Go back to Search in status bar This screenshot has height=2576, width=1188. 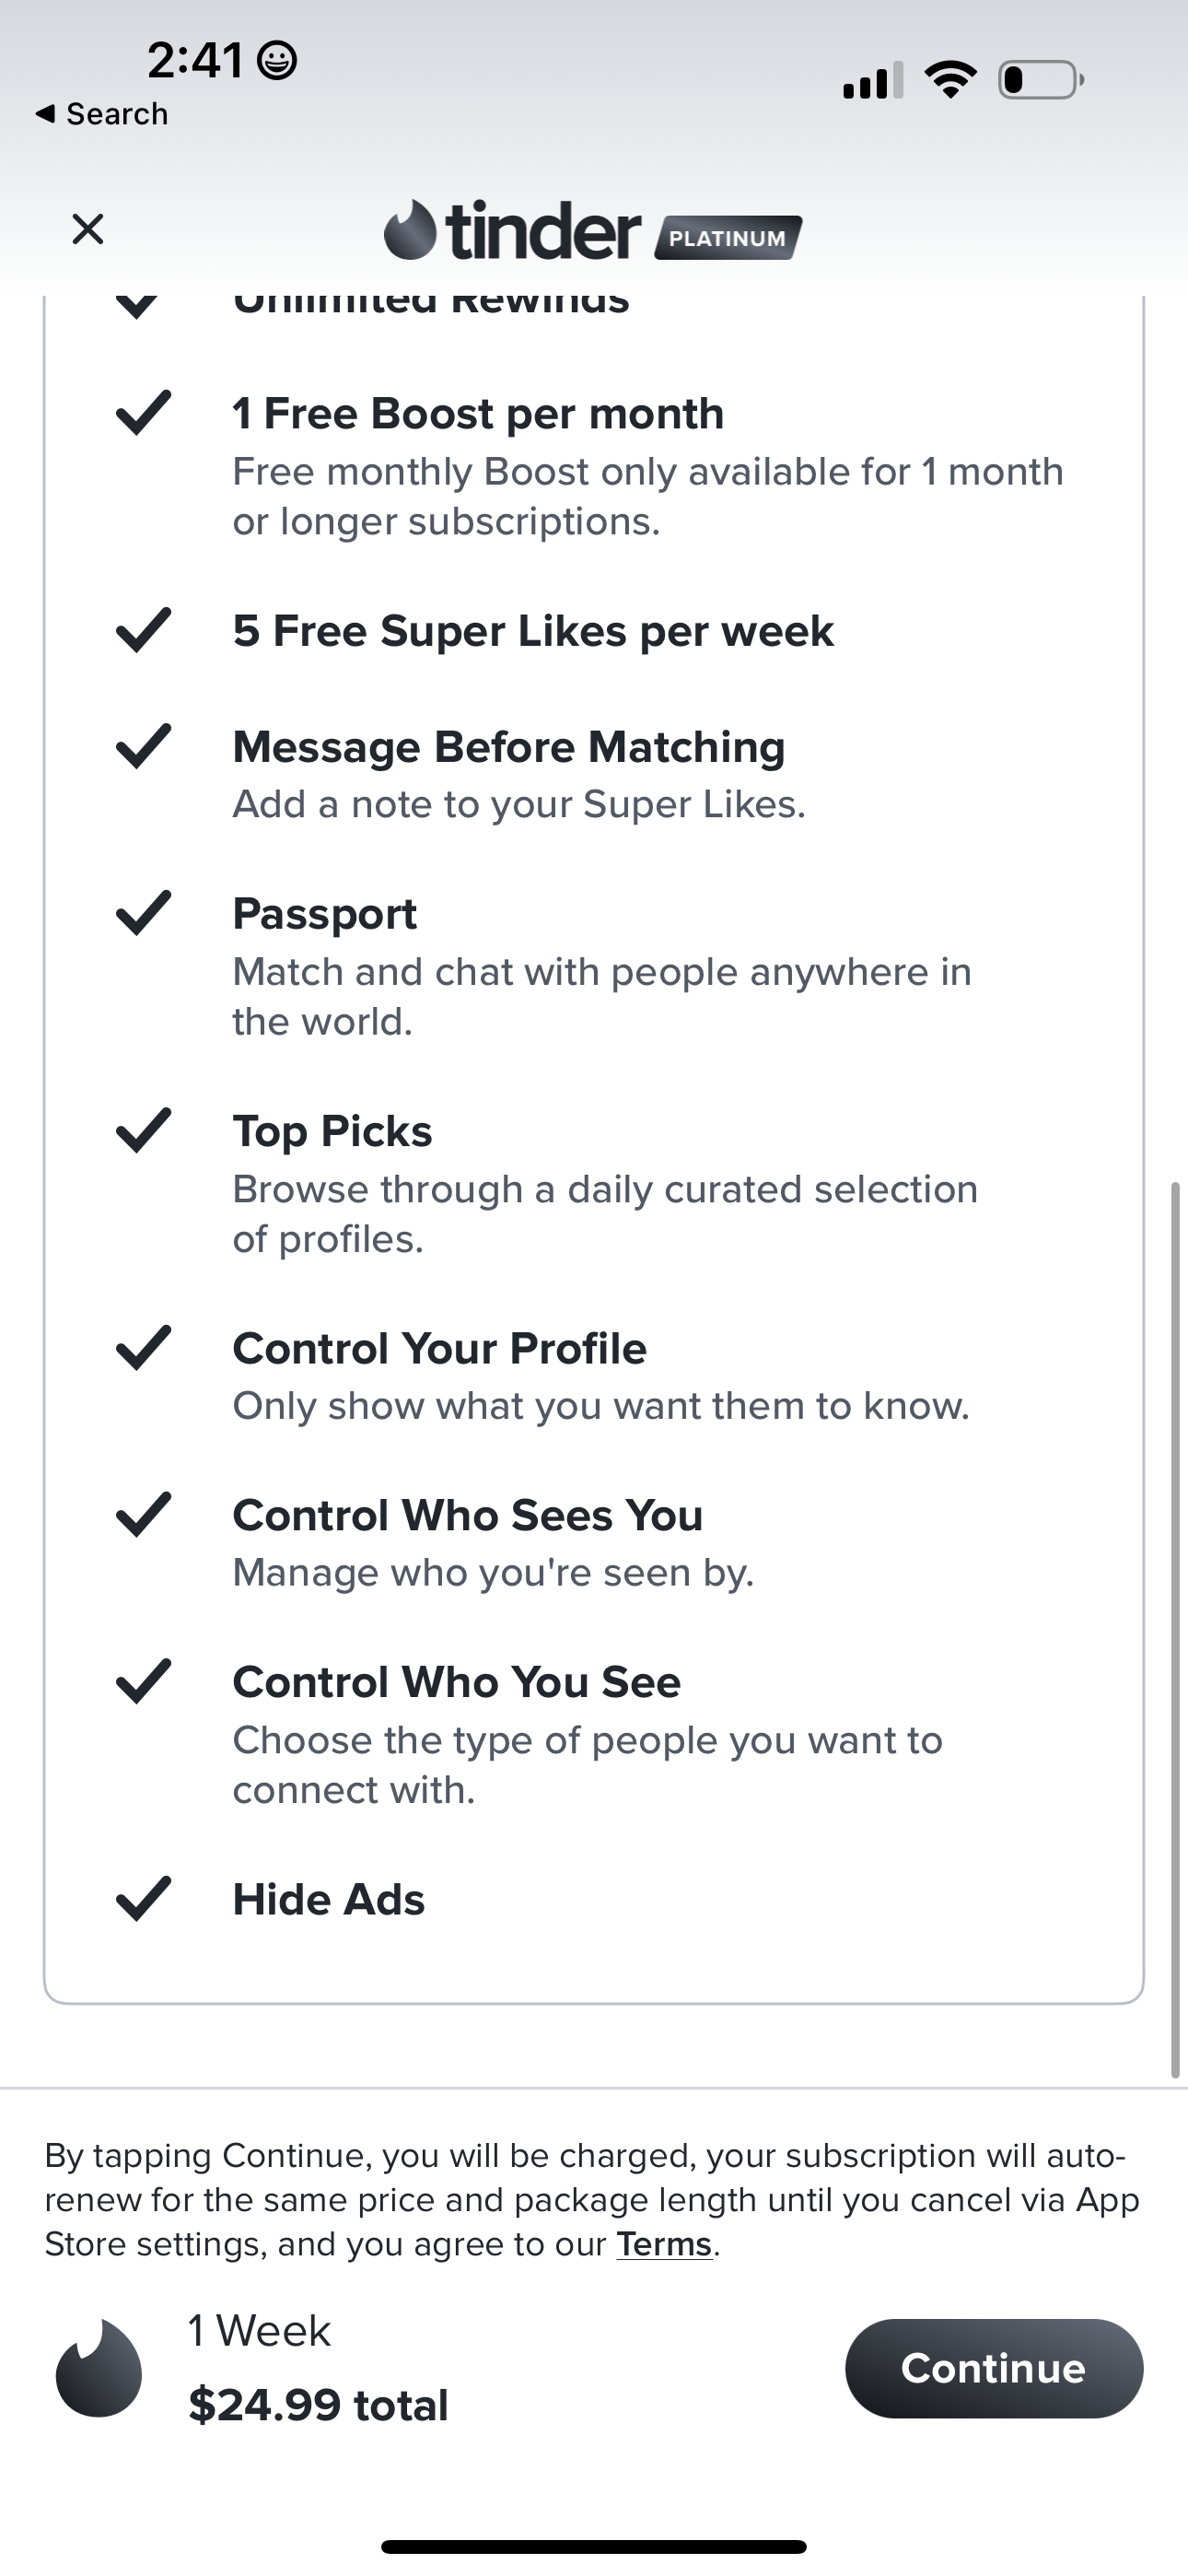[102, 114]
